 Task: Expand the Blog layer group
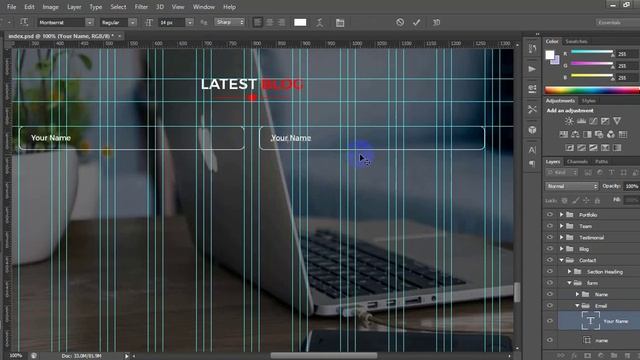(x=562, y=249)
